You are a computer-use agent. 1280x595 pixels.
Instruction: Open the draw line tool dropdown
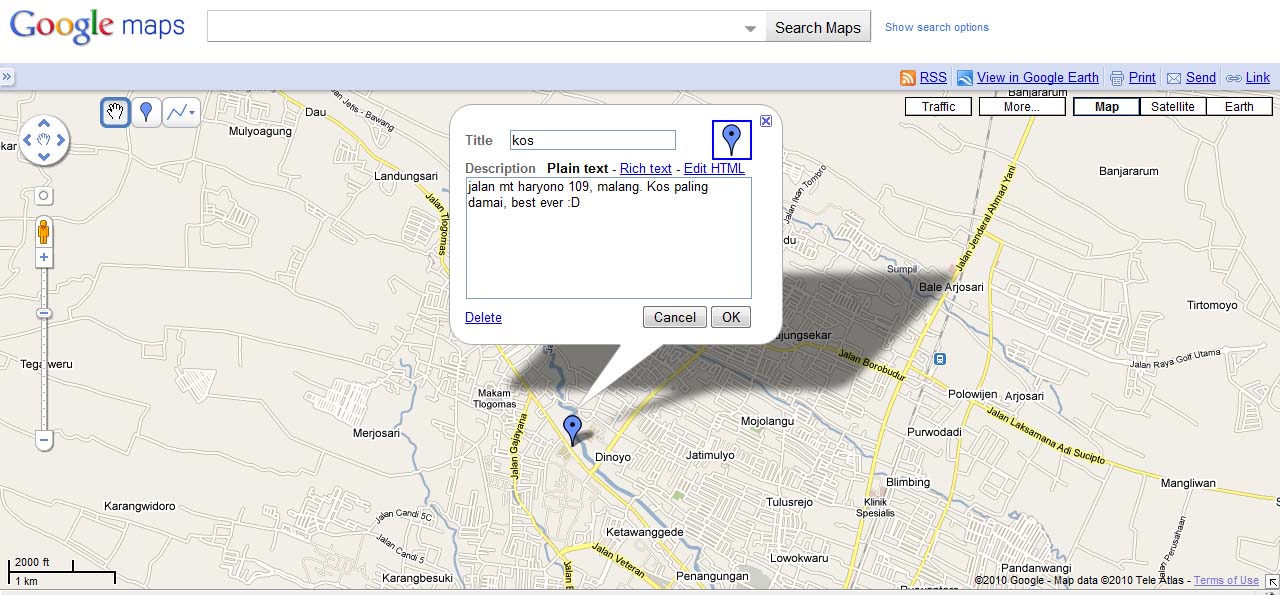click(181, 112)
